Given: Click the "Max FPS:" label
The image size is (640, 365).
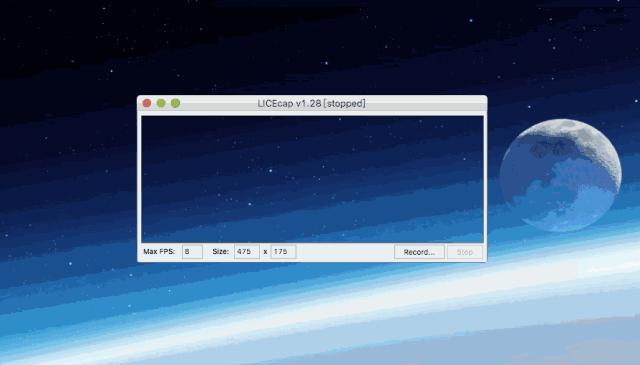Looking at the screenshot, I should click(x=159, y=251).
